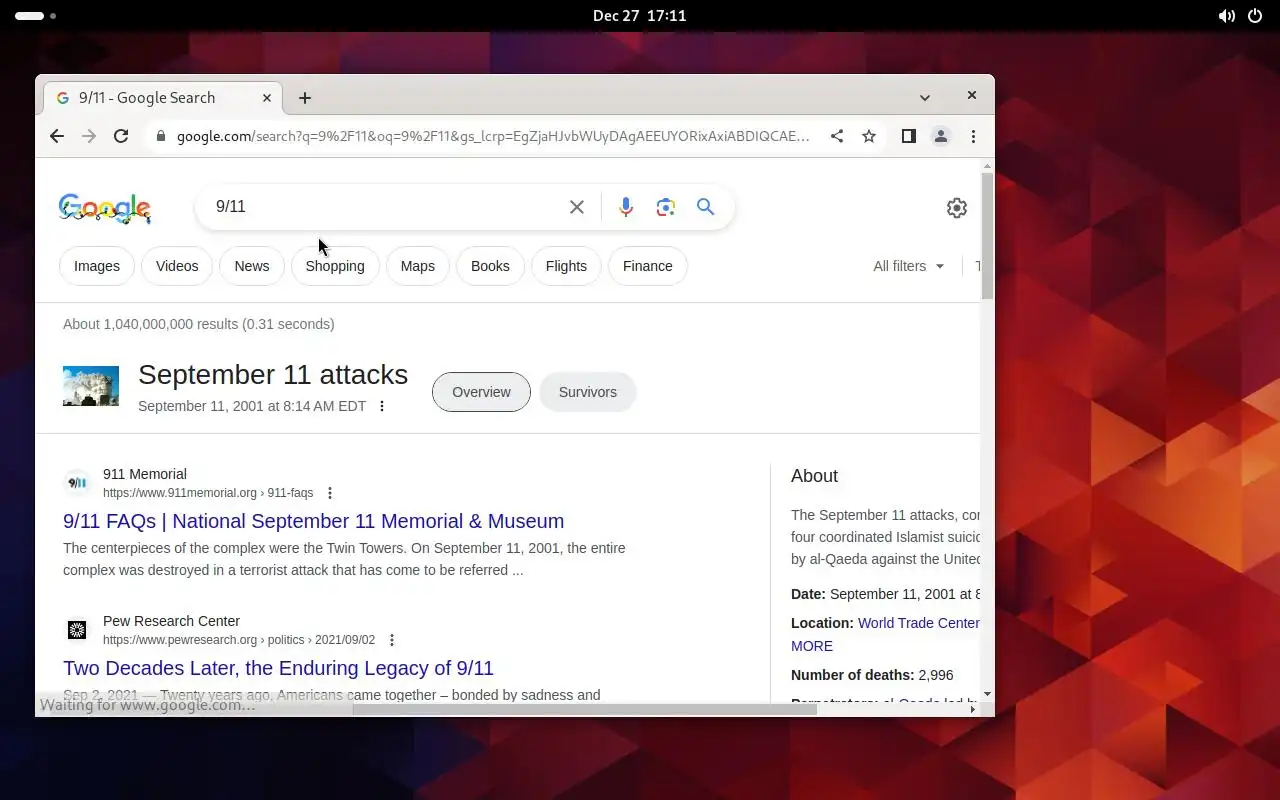This screenshot has width=1280, height=800.
Task: Click the forward navigation arrow
Action: click(89, 136)
